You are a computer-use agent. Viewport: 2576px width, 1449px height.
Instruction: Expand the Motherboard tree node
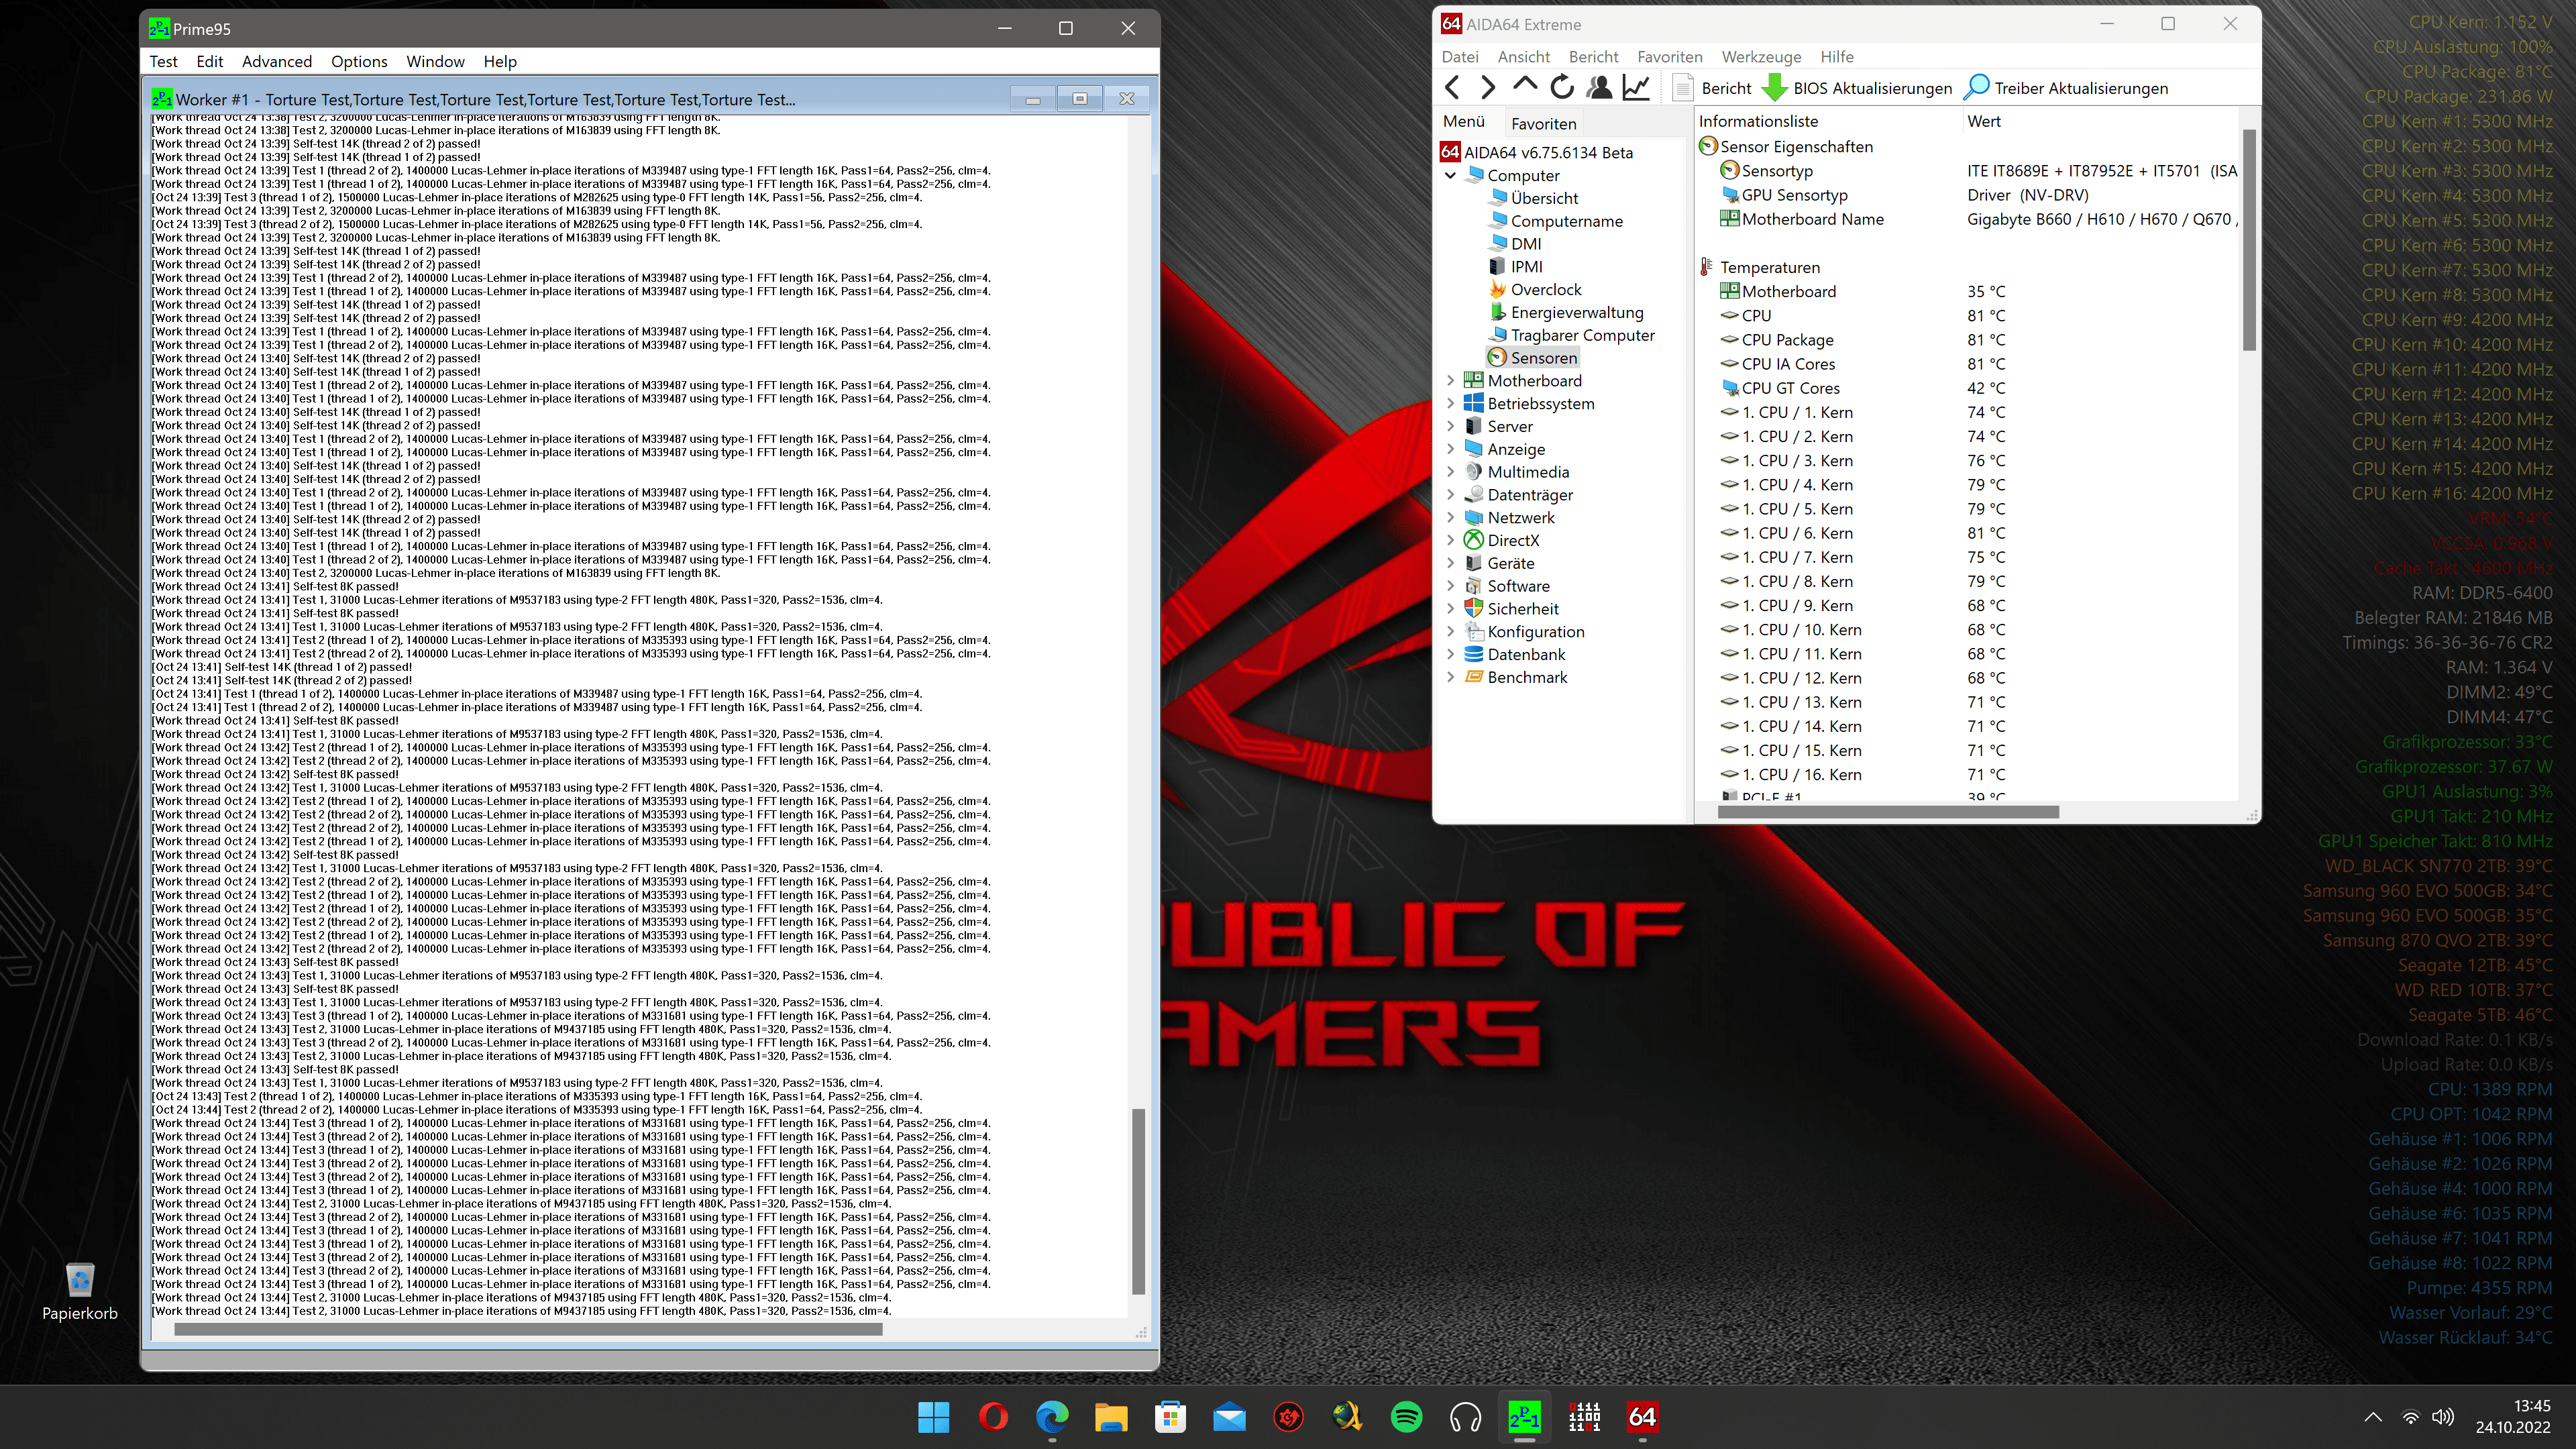[x=1451, y=381]
